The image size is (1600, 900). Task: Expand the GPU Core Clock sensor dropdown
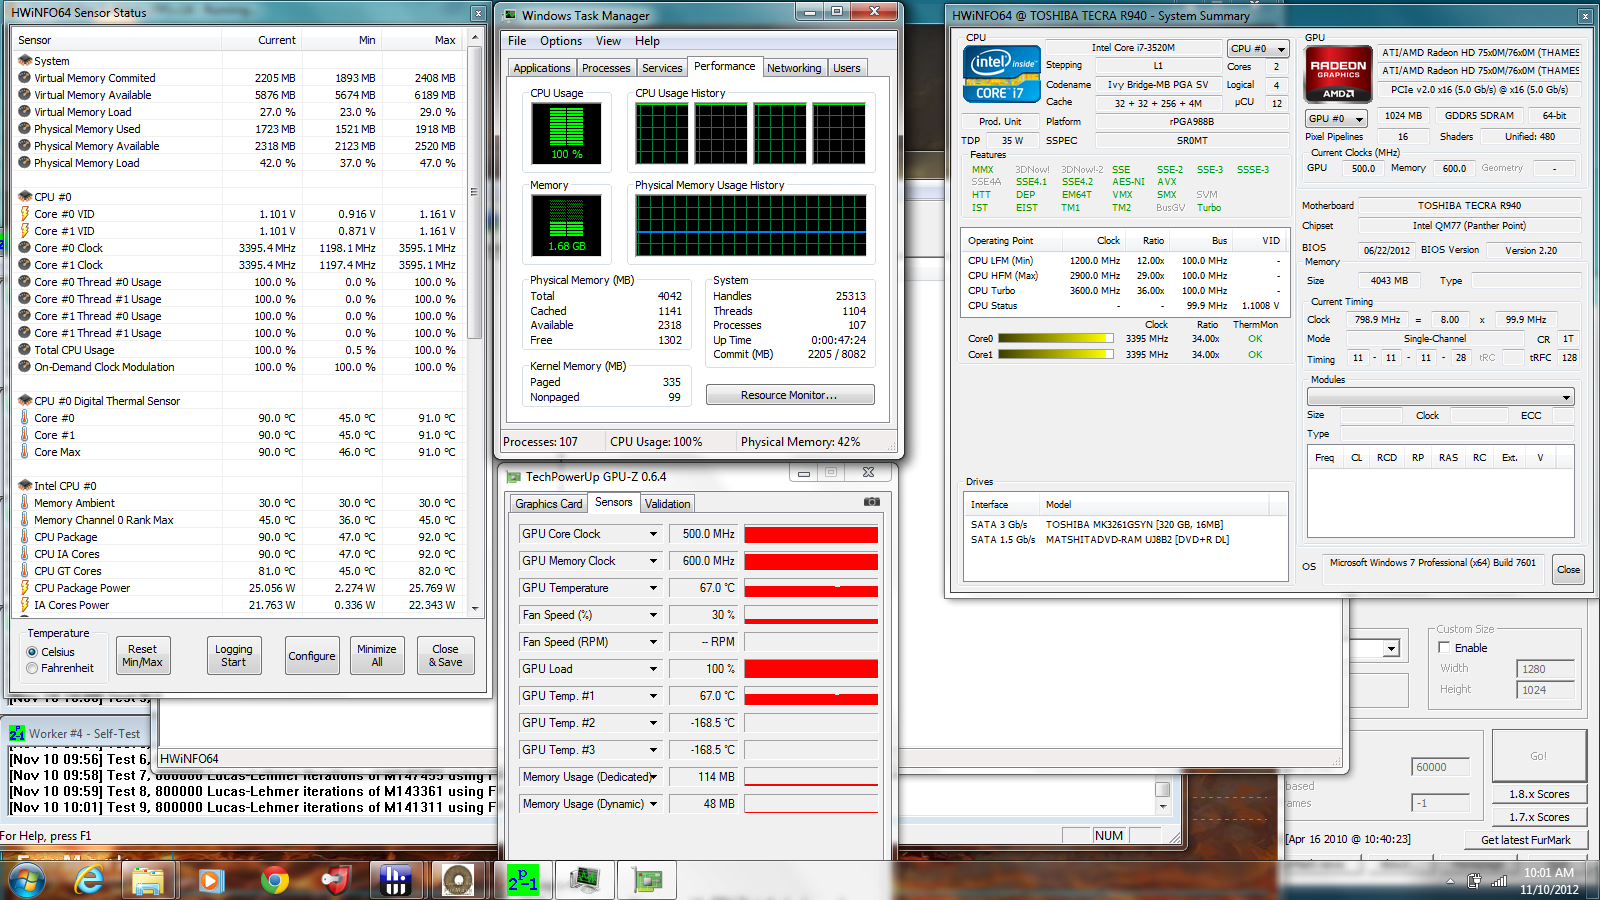point(653,534)
